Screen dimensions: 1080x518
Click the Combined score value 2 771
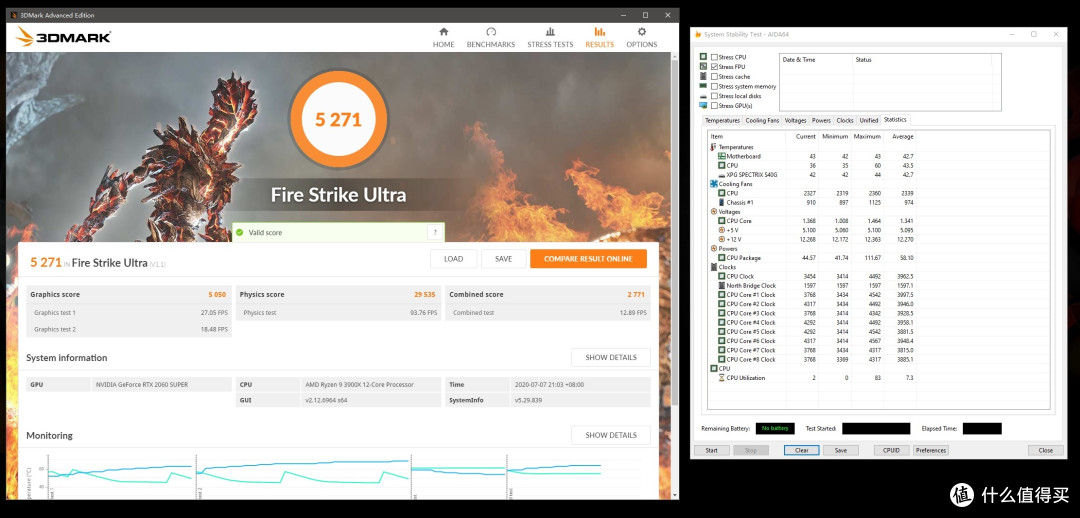click(x=636, y=294)
